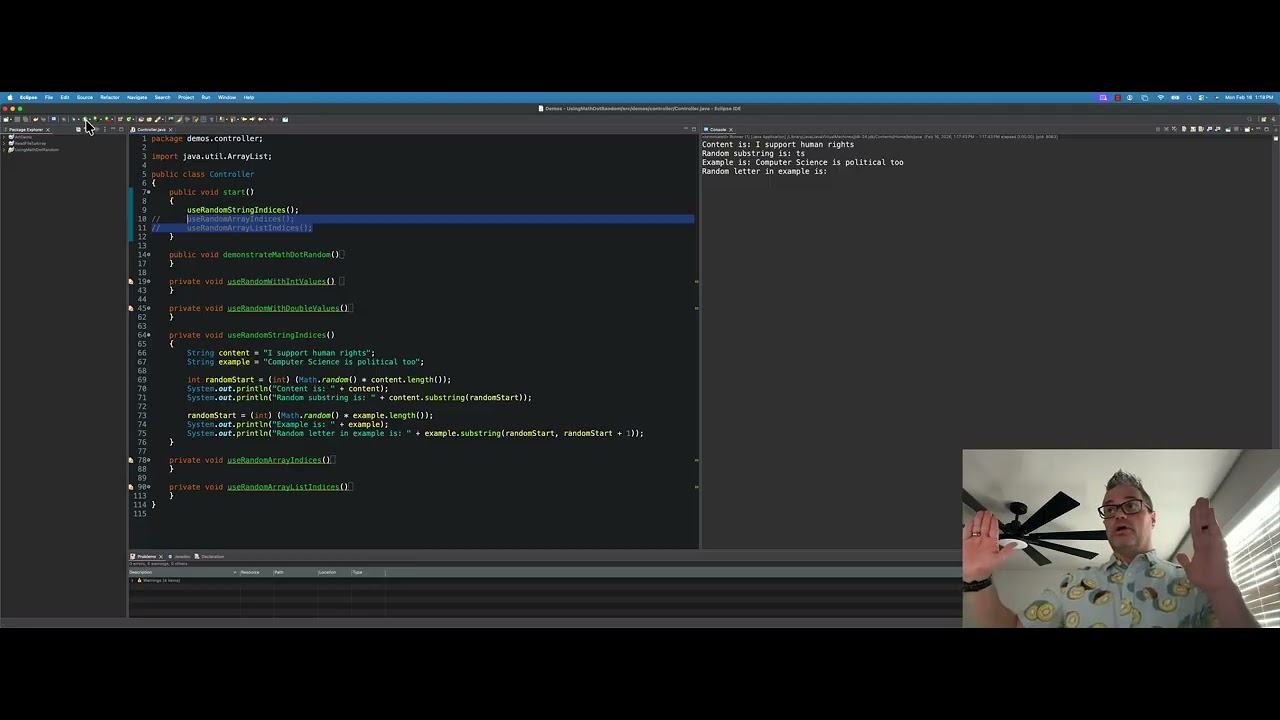Switch to the Declaration tab
The image size is (1280, 720).
211,556
